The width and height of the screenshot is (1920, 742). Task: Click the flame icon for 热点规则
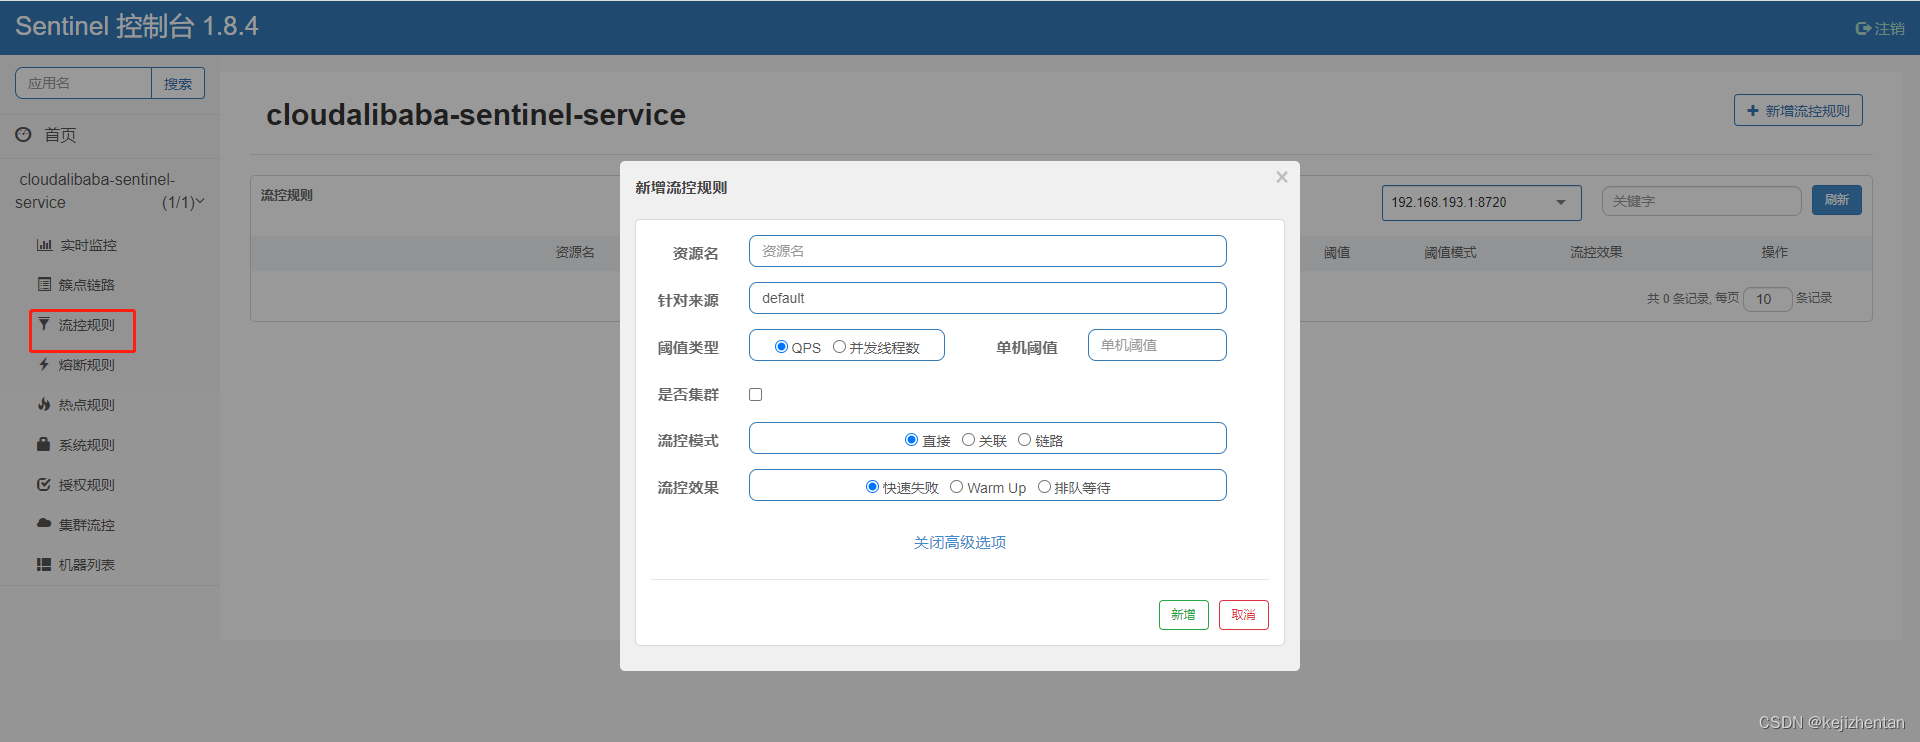click(x=44, y=404)
